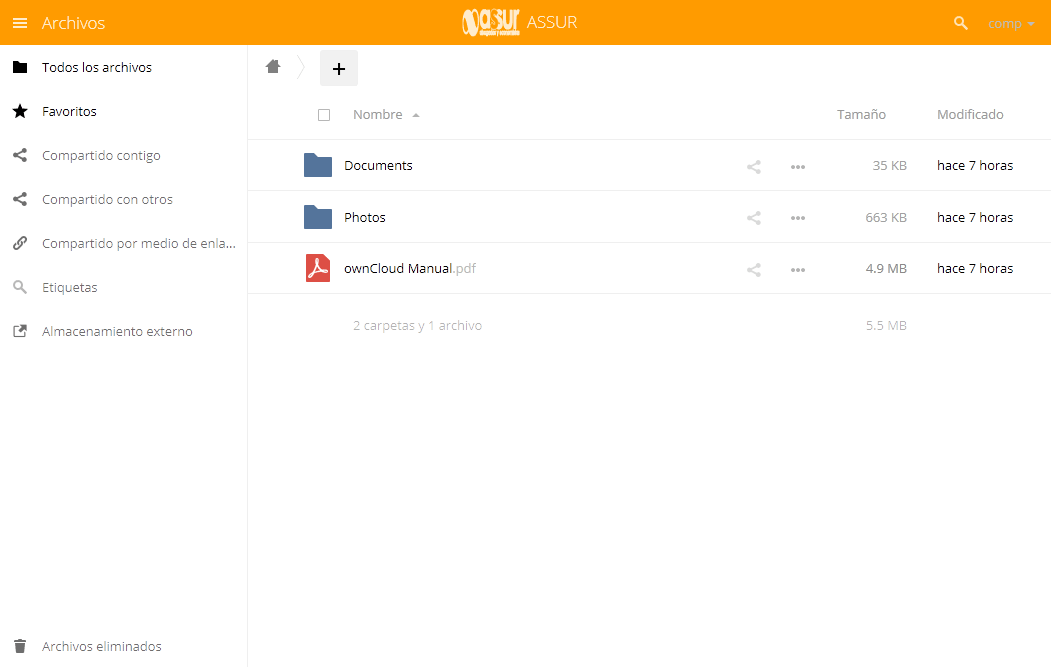
Task: Share the Documents folder
Action: coord(754,167)
